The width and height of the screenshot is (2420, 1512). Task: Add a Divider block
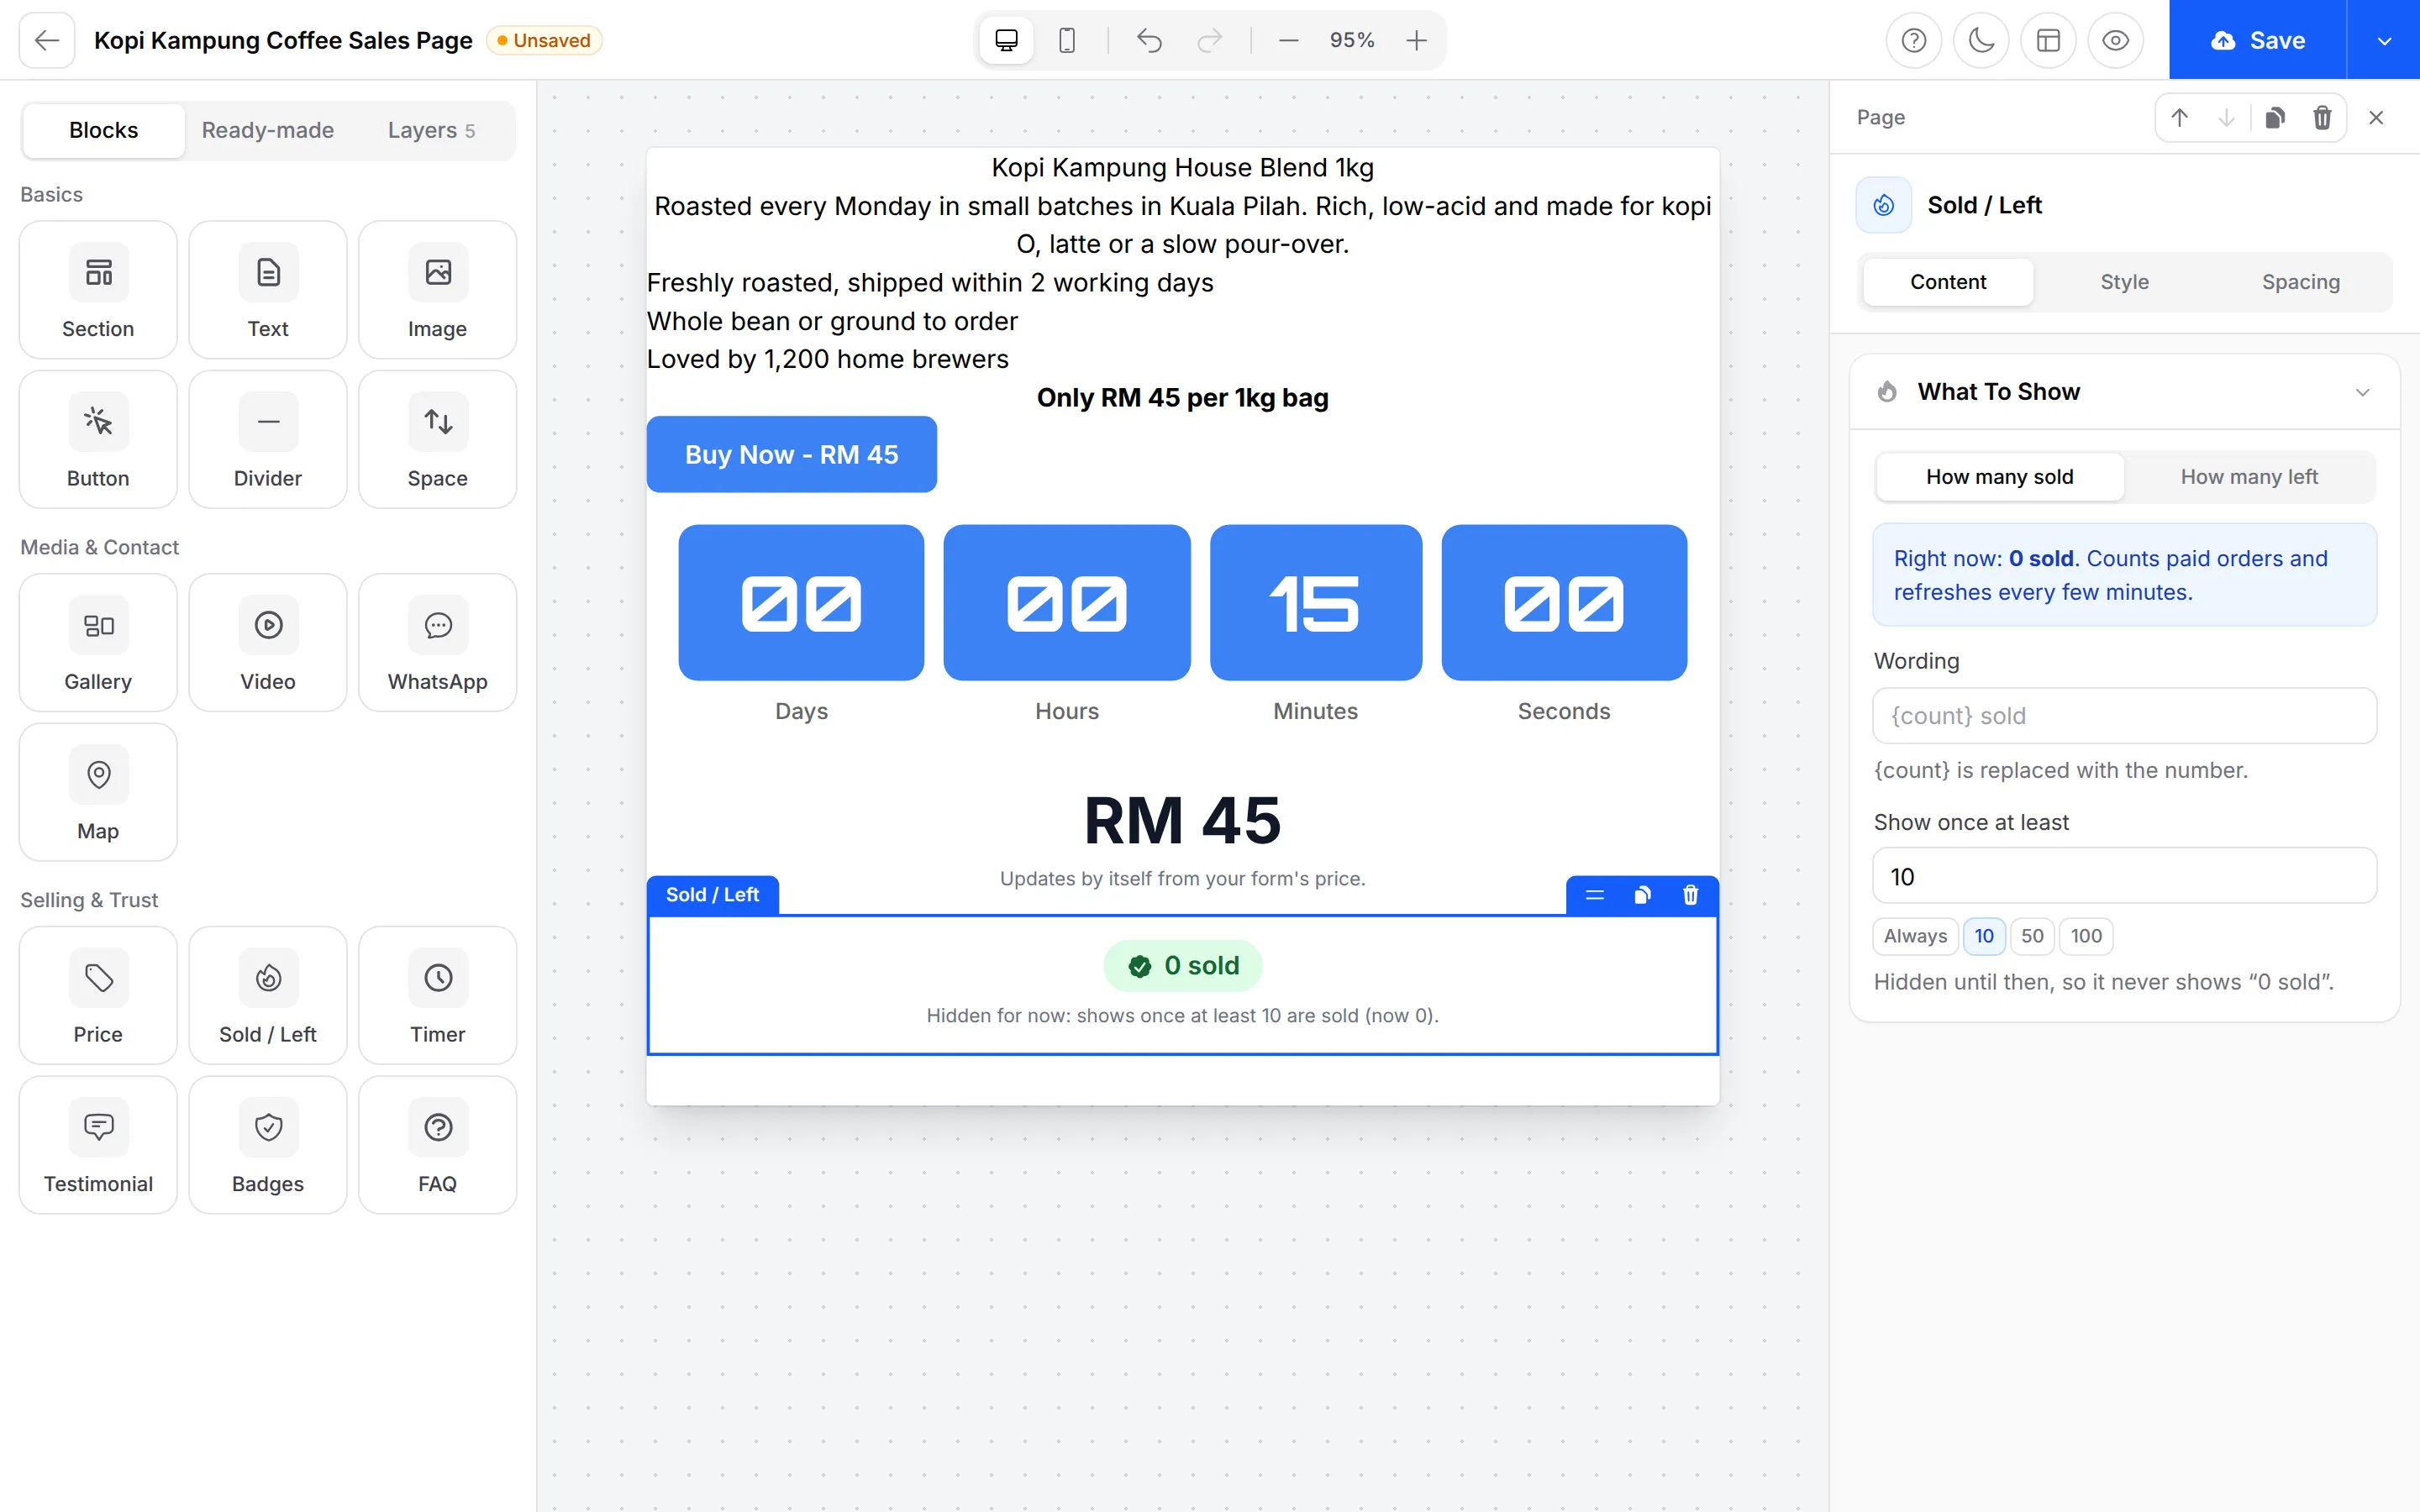coord(268,440)
